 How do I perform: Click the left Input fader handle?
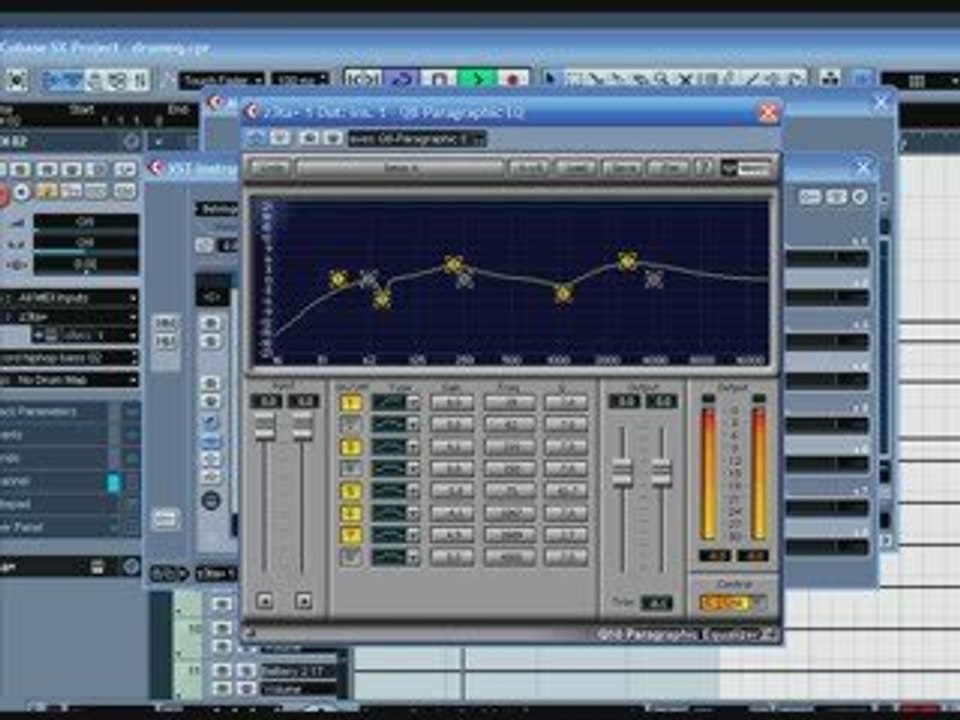point(264,427)
